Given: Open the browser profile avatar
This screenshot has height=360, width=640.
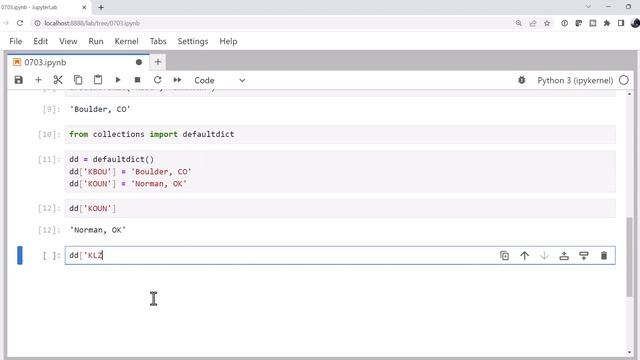Looking at the screenshot, I should (x=635, y=23).
